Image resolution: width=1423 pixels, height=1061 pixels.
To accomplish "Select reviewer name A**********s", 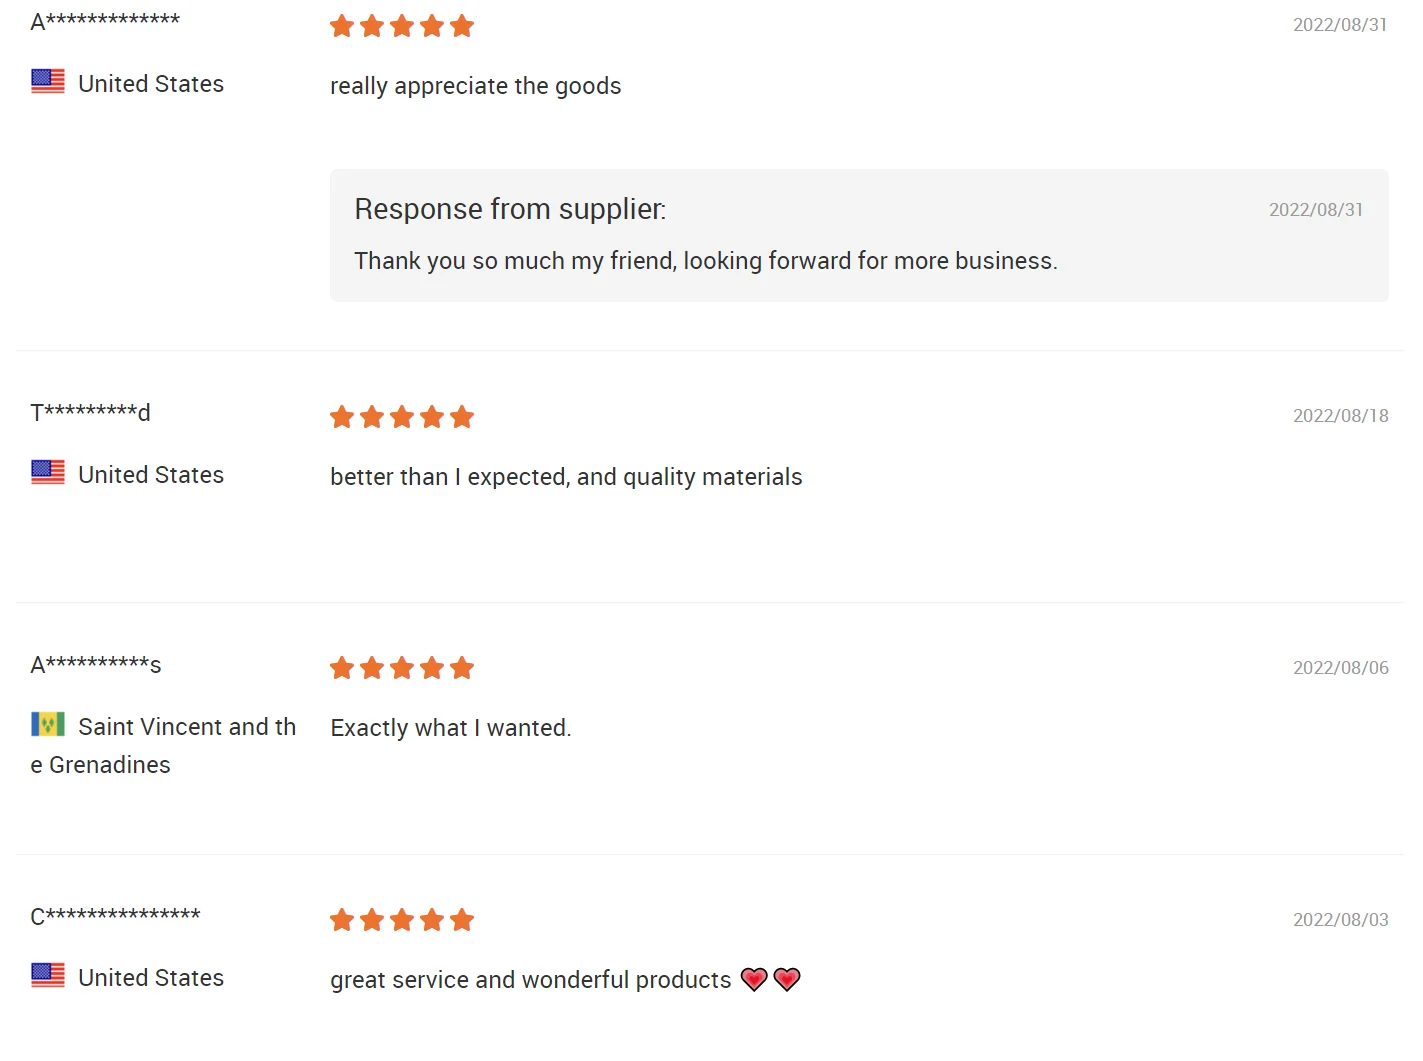I will [x=96, y=664].
